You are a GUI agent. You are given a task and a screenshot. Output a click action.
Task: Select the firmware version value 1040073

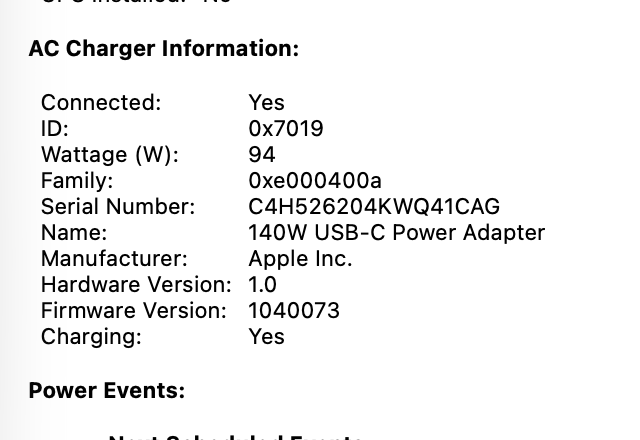(293, 311)
